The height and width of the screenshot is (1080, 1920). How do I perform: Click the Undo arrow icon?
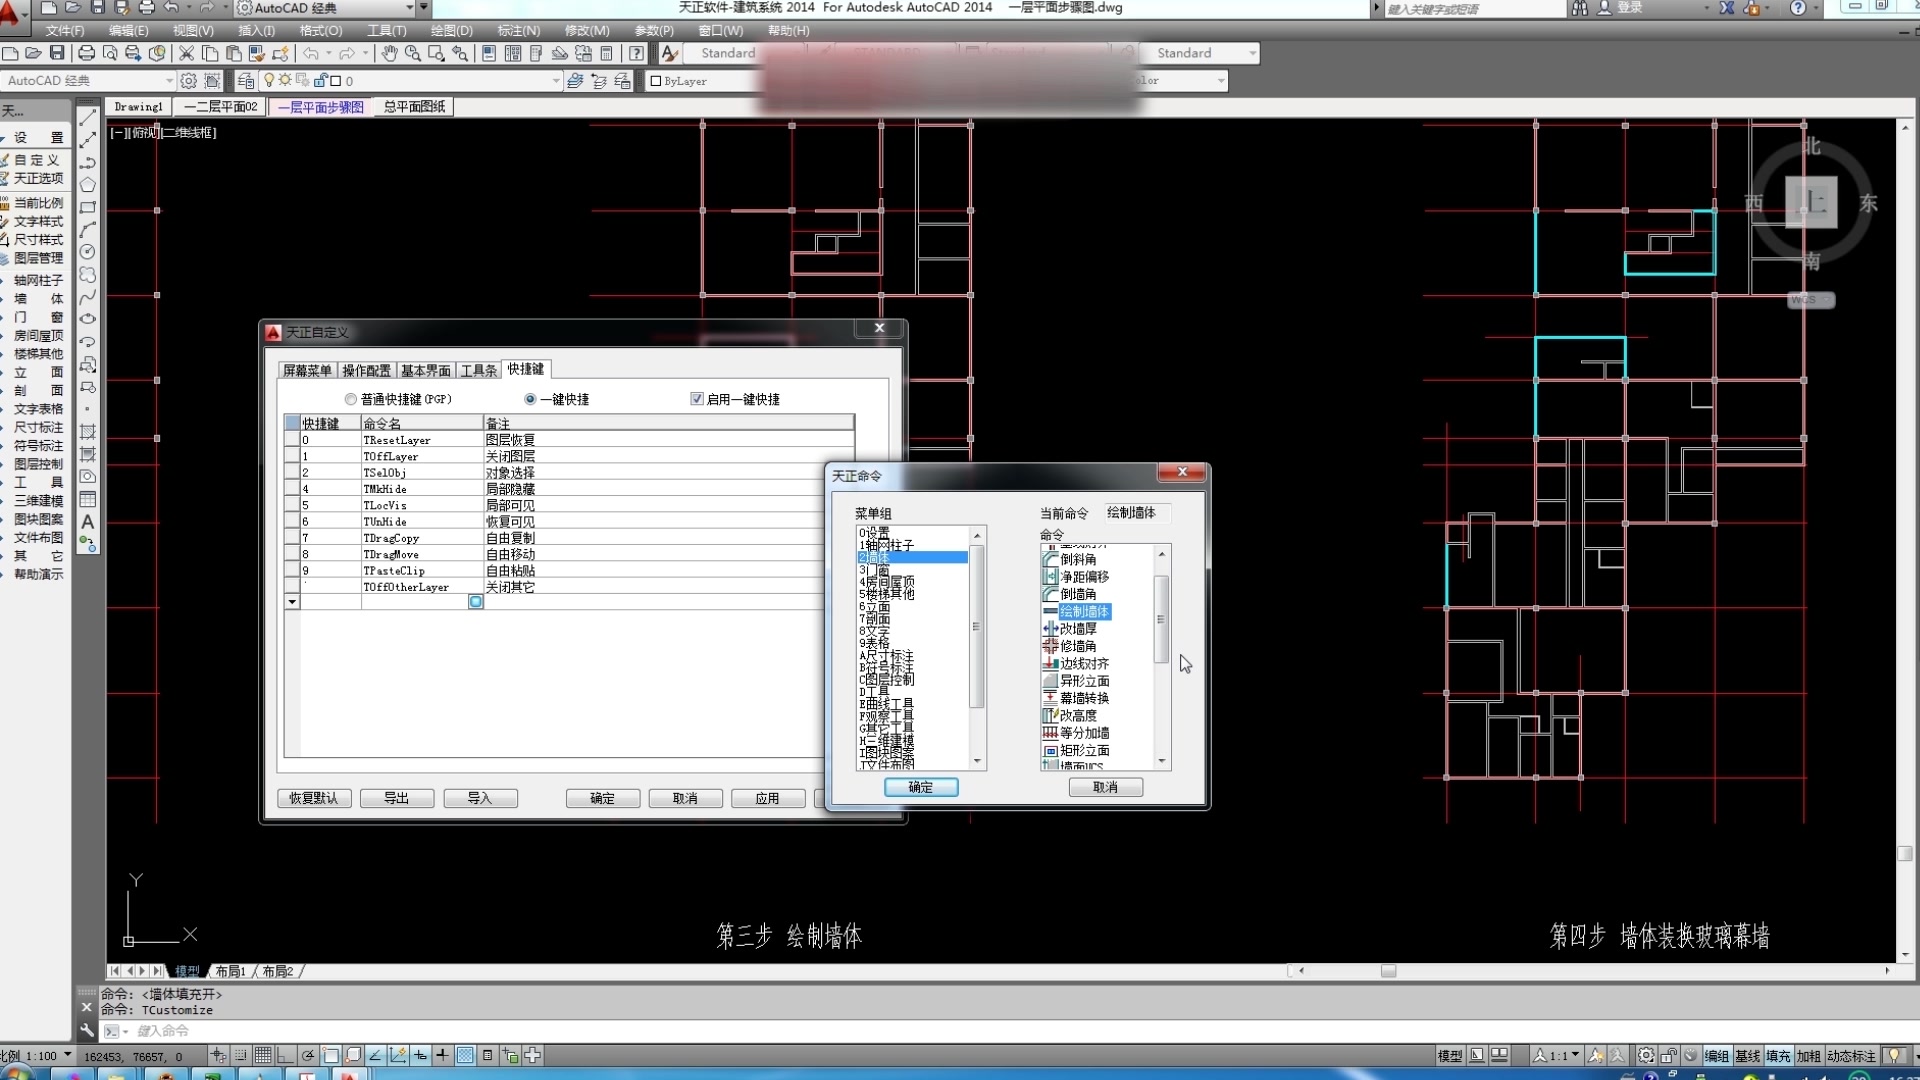pyautogui.click(x=311, y=53)
